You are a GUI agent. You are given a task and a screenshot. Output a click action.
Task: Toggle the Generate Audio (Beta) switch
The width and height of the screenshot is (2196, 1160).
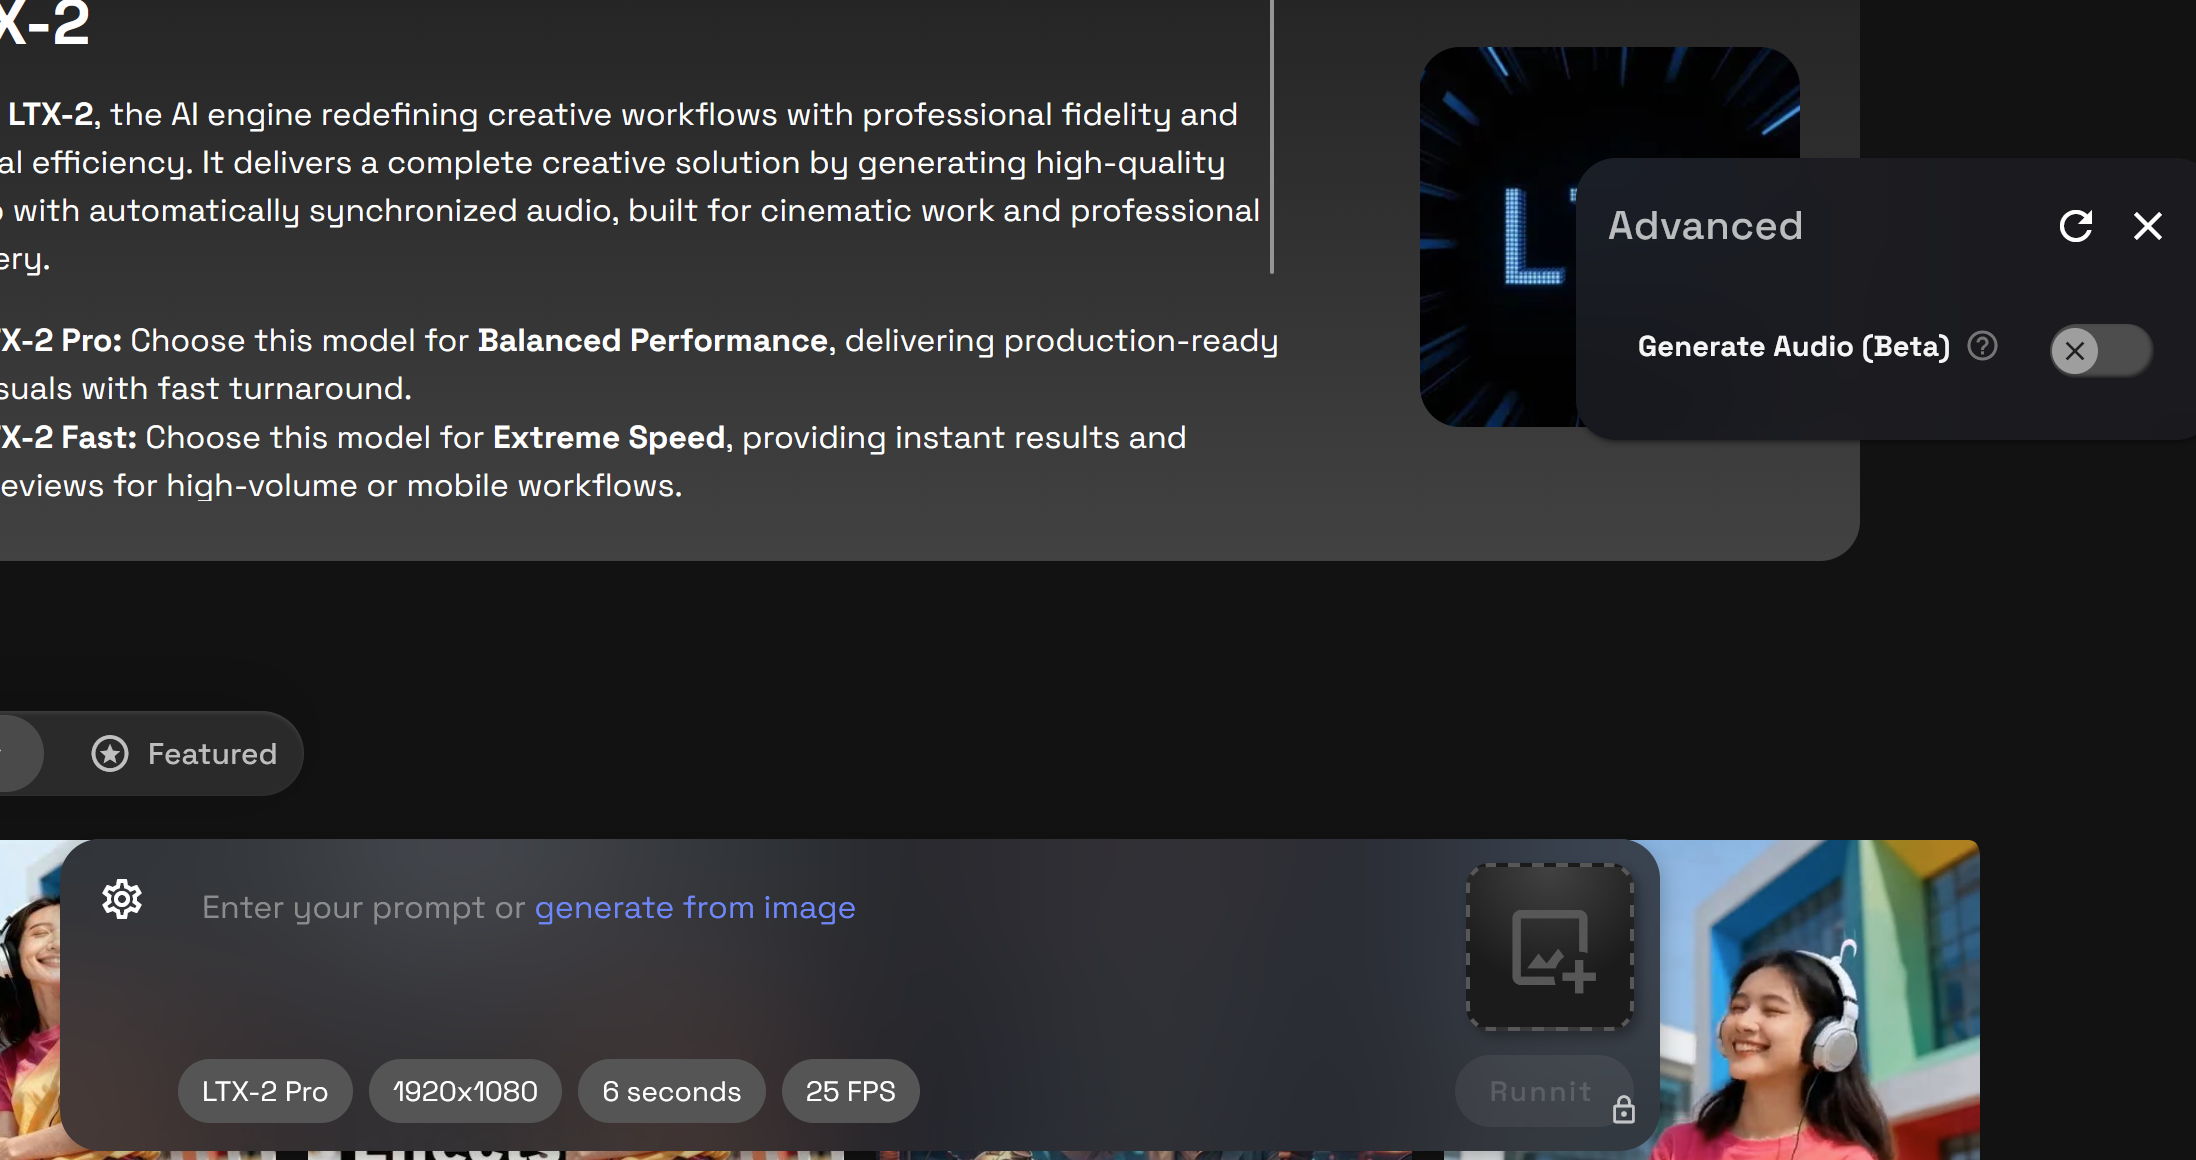2100,350
